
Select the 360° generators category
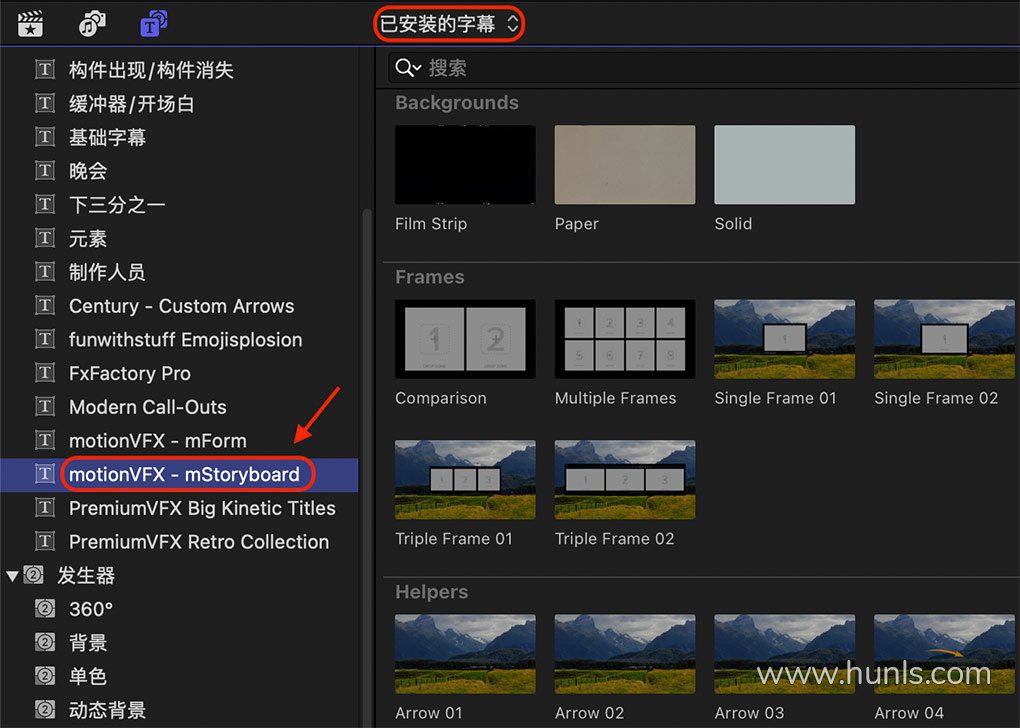click(179, 610)
